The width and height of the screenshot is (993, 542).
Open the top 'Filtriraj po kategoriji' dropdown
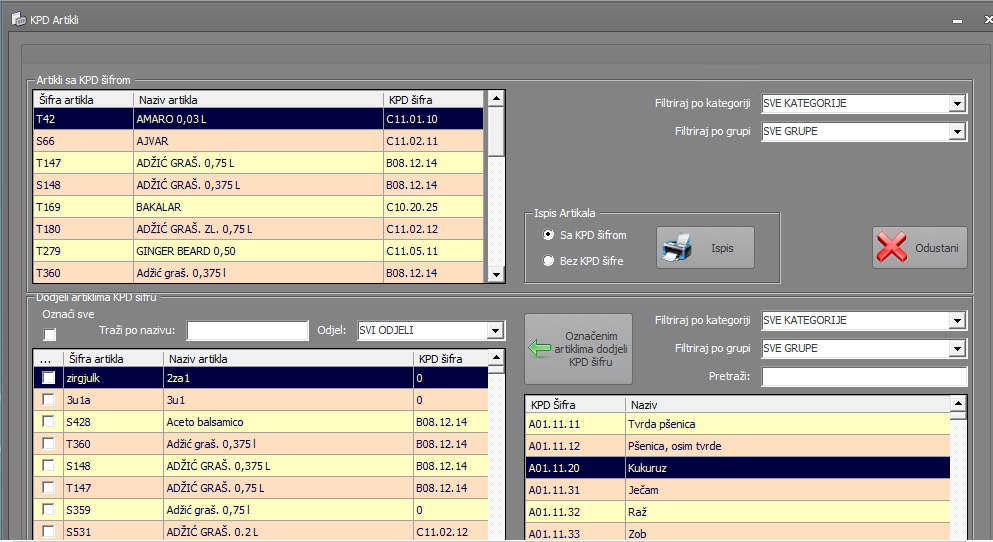coord(957,104)
